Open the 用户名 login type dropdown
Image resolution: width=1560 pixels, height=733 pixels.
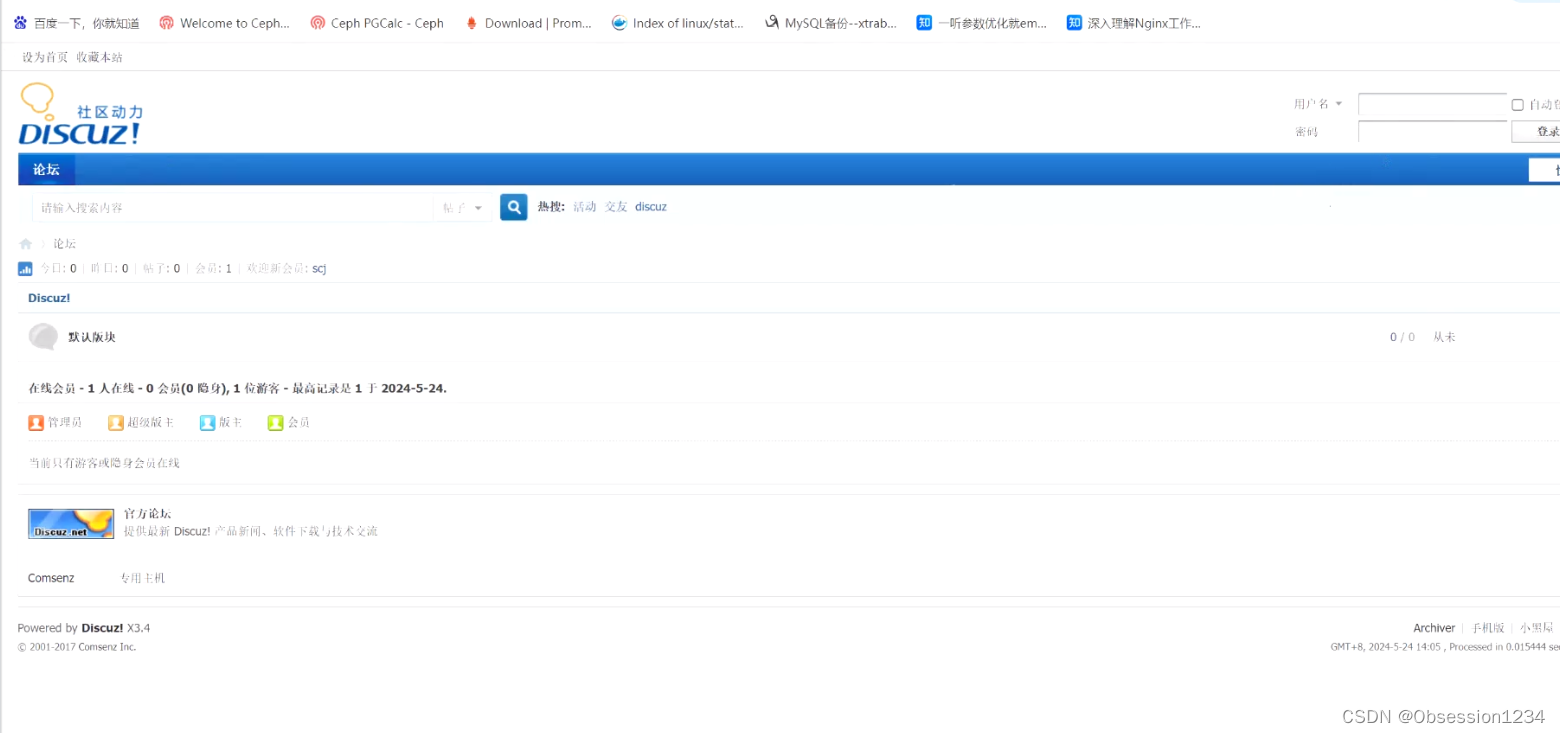tap(1318, 104)
